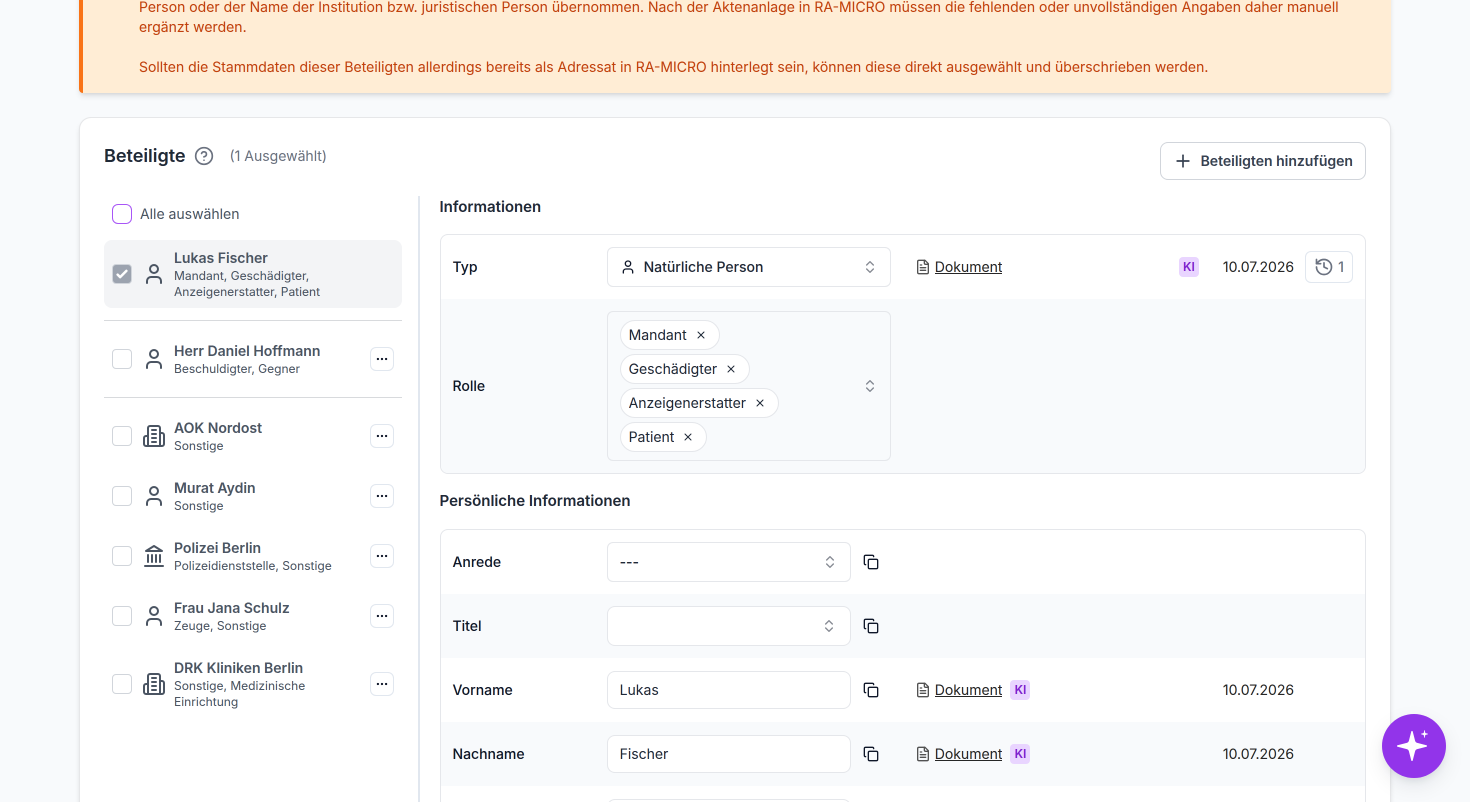The width and height of the screenshot is (1470, 802).
Task: Click the person icon for Frau Jana Schulz
Action: 154,616
